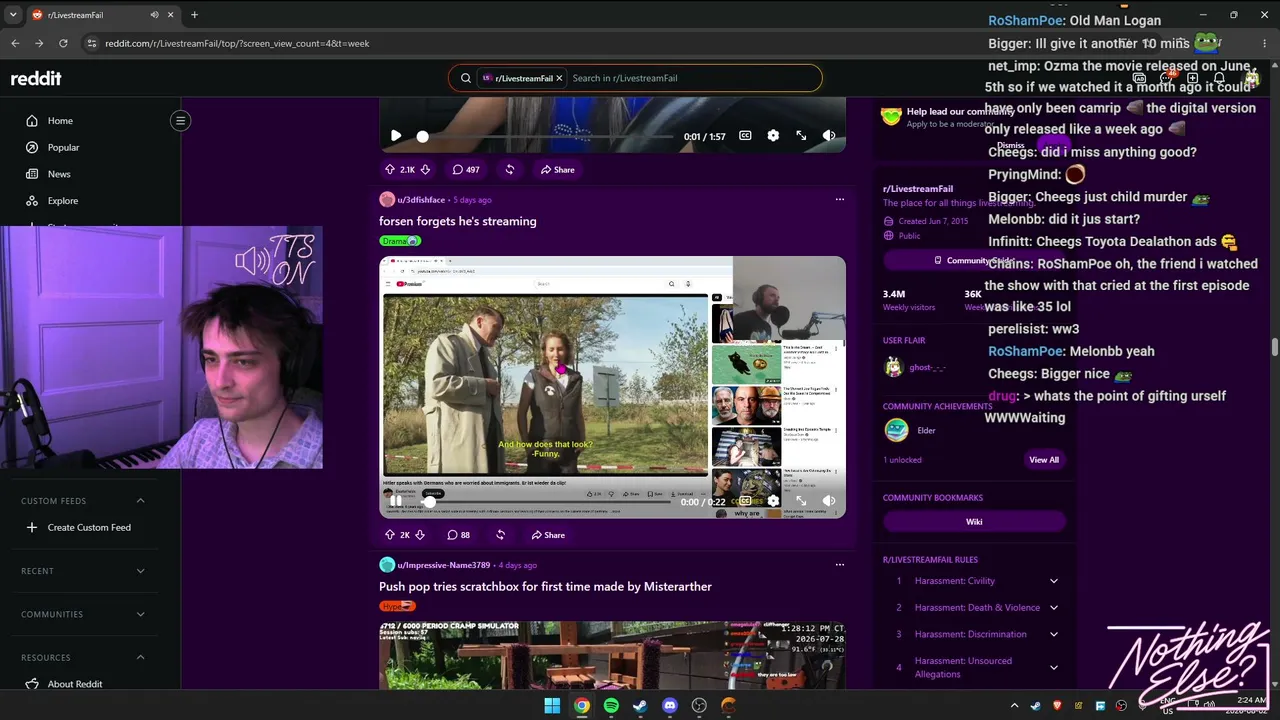The height and width of the screenshot is (720, 1280).
Task: Select the Drama flair tag
Action: (400, 241)
